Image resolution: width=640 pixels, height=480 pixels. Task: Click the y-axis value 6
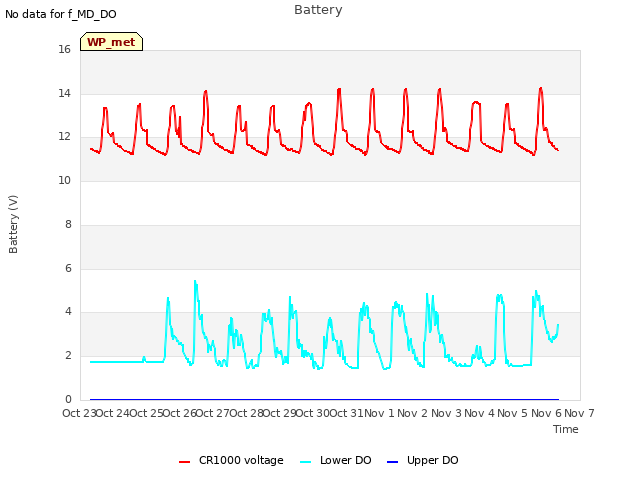tap(68, 268)
